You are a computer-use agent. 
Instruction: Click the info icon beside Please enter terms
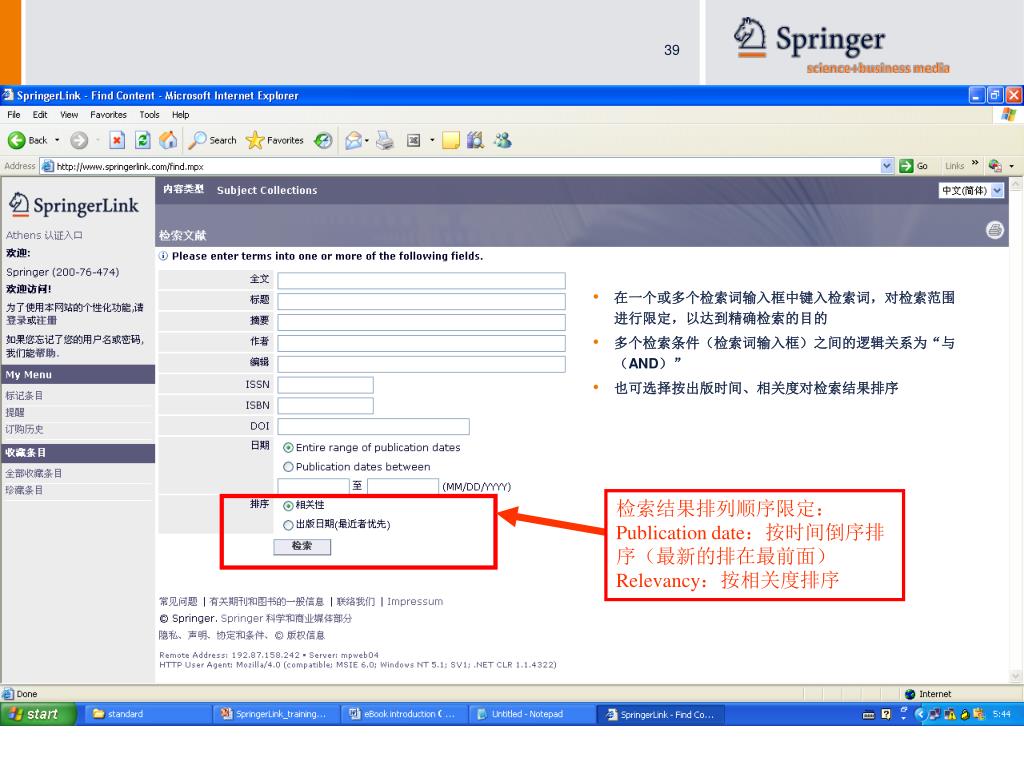[x=163, y=256]
